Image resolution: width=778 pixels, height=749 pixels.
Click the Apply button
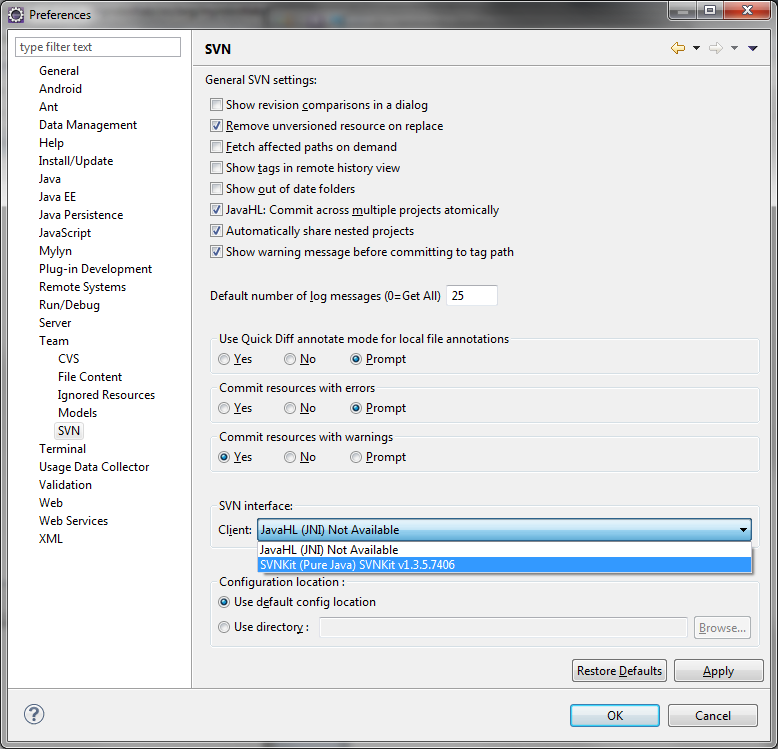pyautogui.click(x=718, y=671)
